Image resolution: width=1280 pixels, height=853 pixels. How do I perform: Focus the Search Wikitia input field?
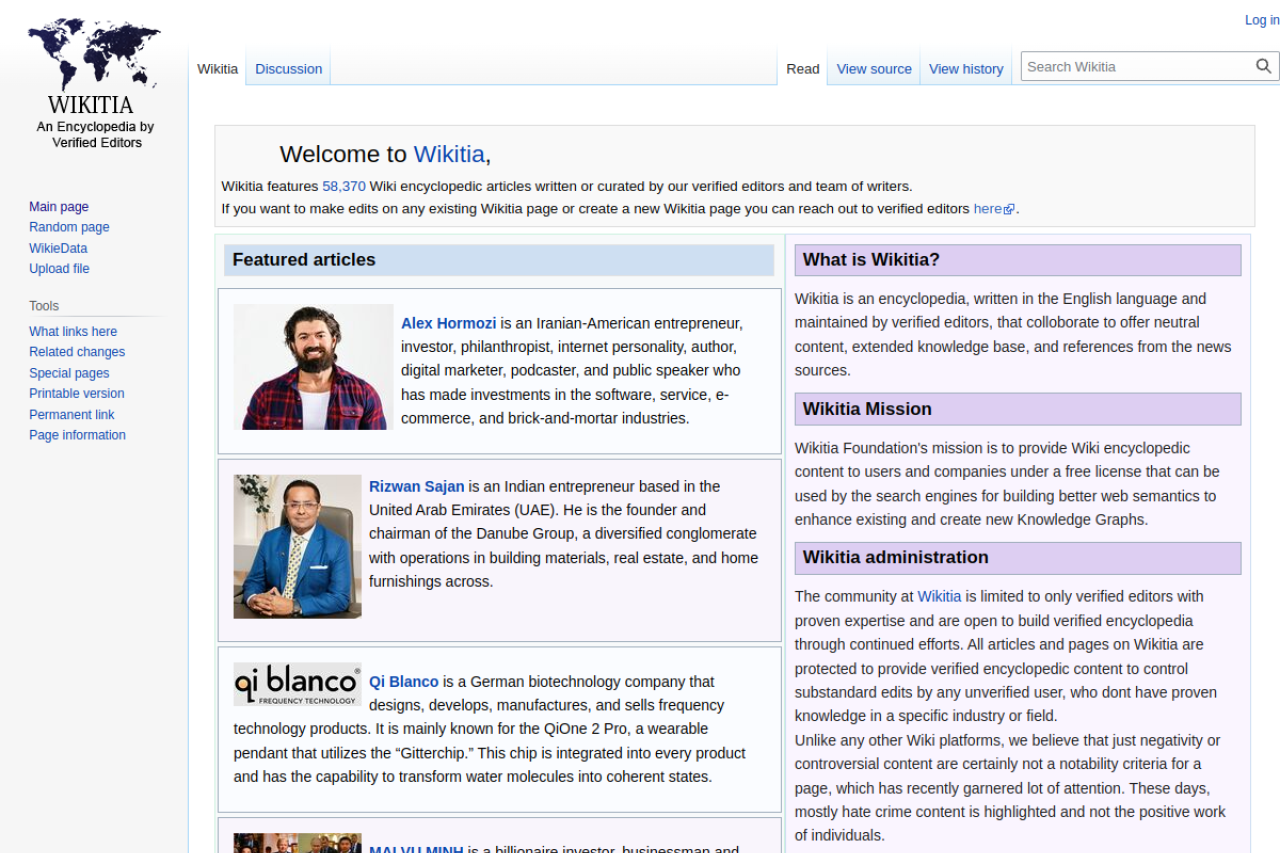tap(1136, 67)
